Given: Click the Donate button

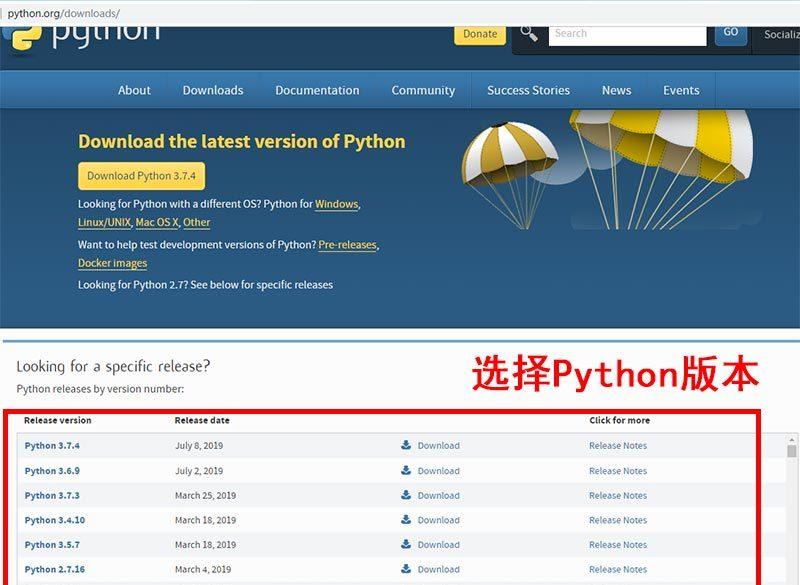Looking at the screenshot, I should 480,34.
